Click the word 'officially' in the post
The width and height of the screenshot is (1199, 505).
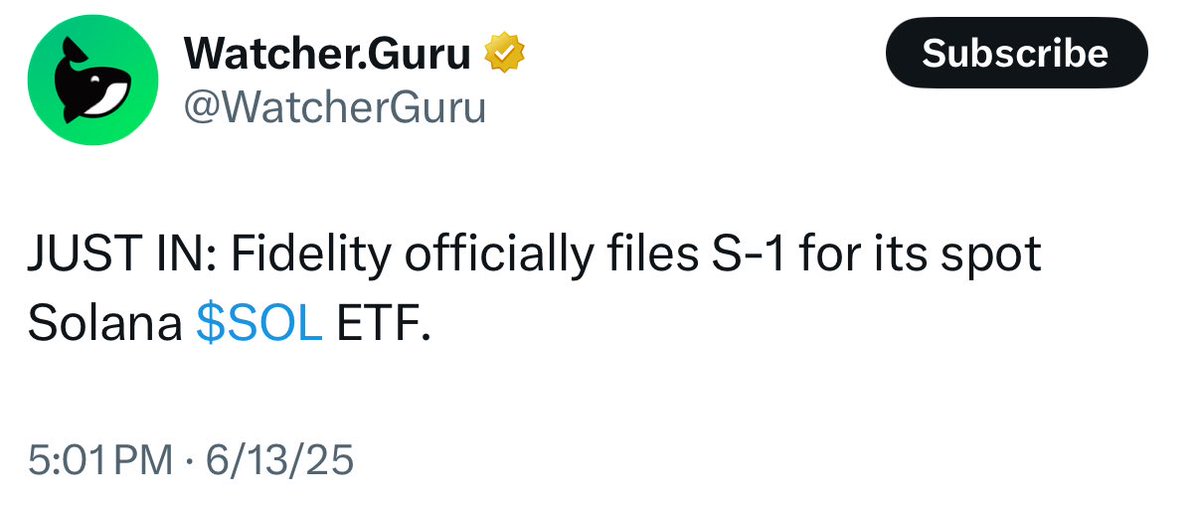[x=499, y=256]
